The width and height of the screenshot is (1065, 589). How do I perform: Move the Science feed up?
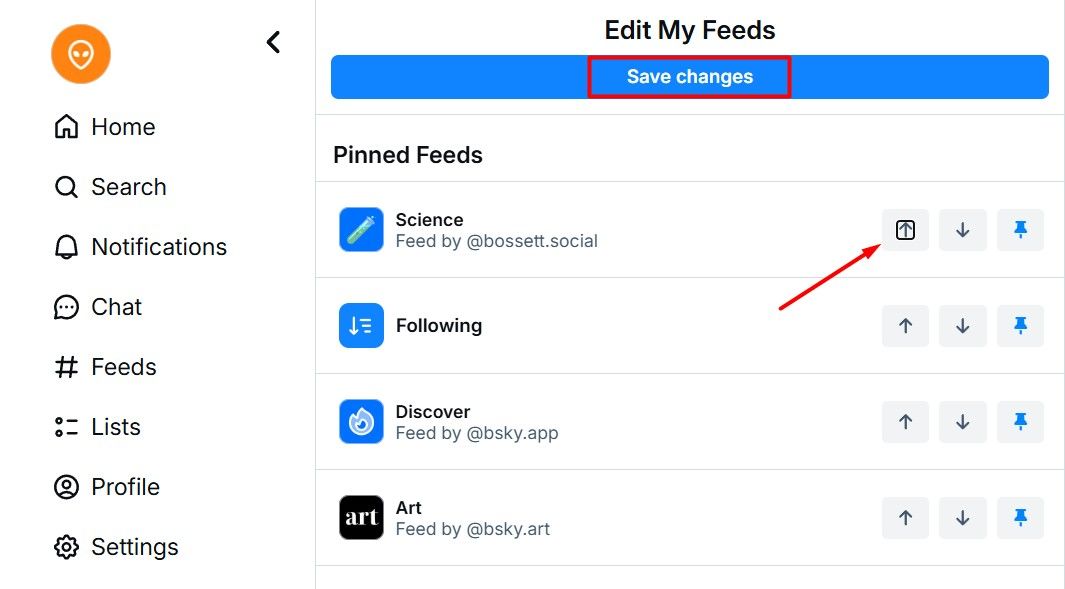coord(905,230)
